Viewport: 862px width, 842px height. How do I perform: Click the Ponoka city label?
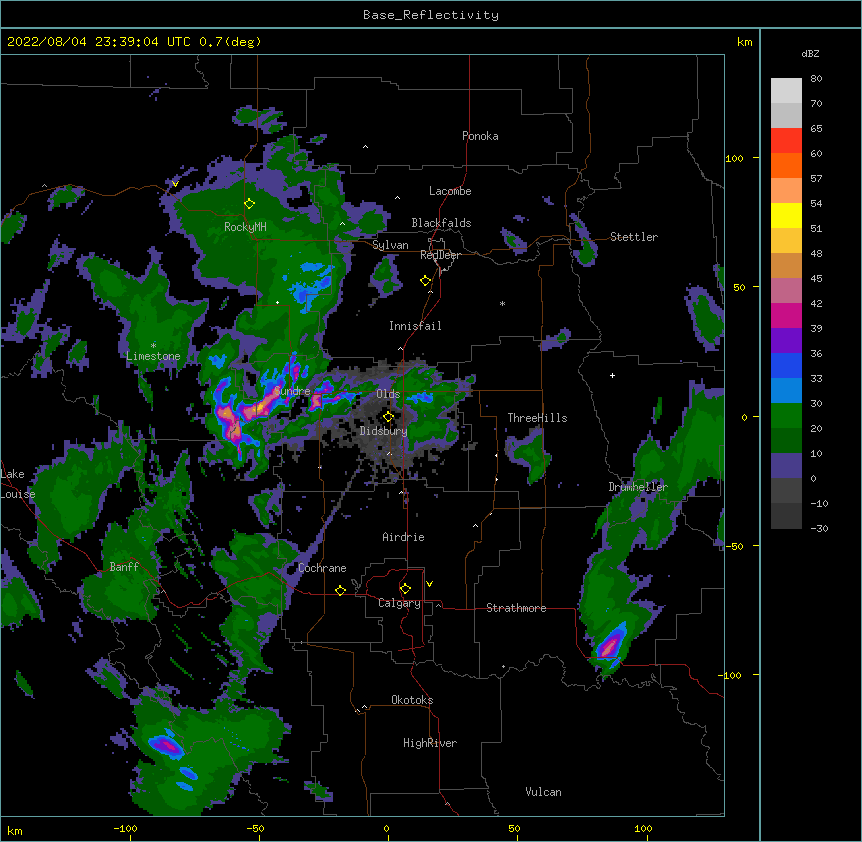tap(480, 136)
